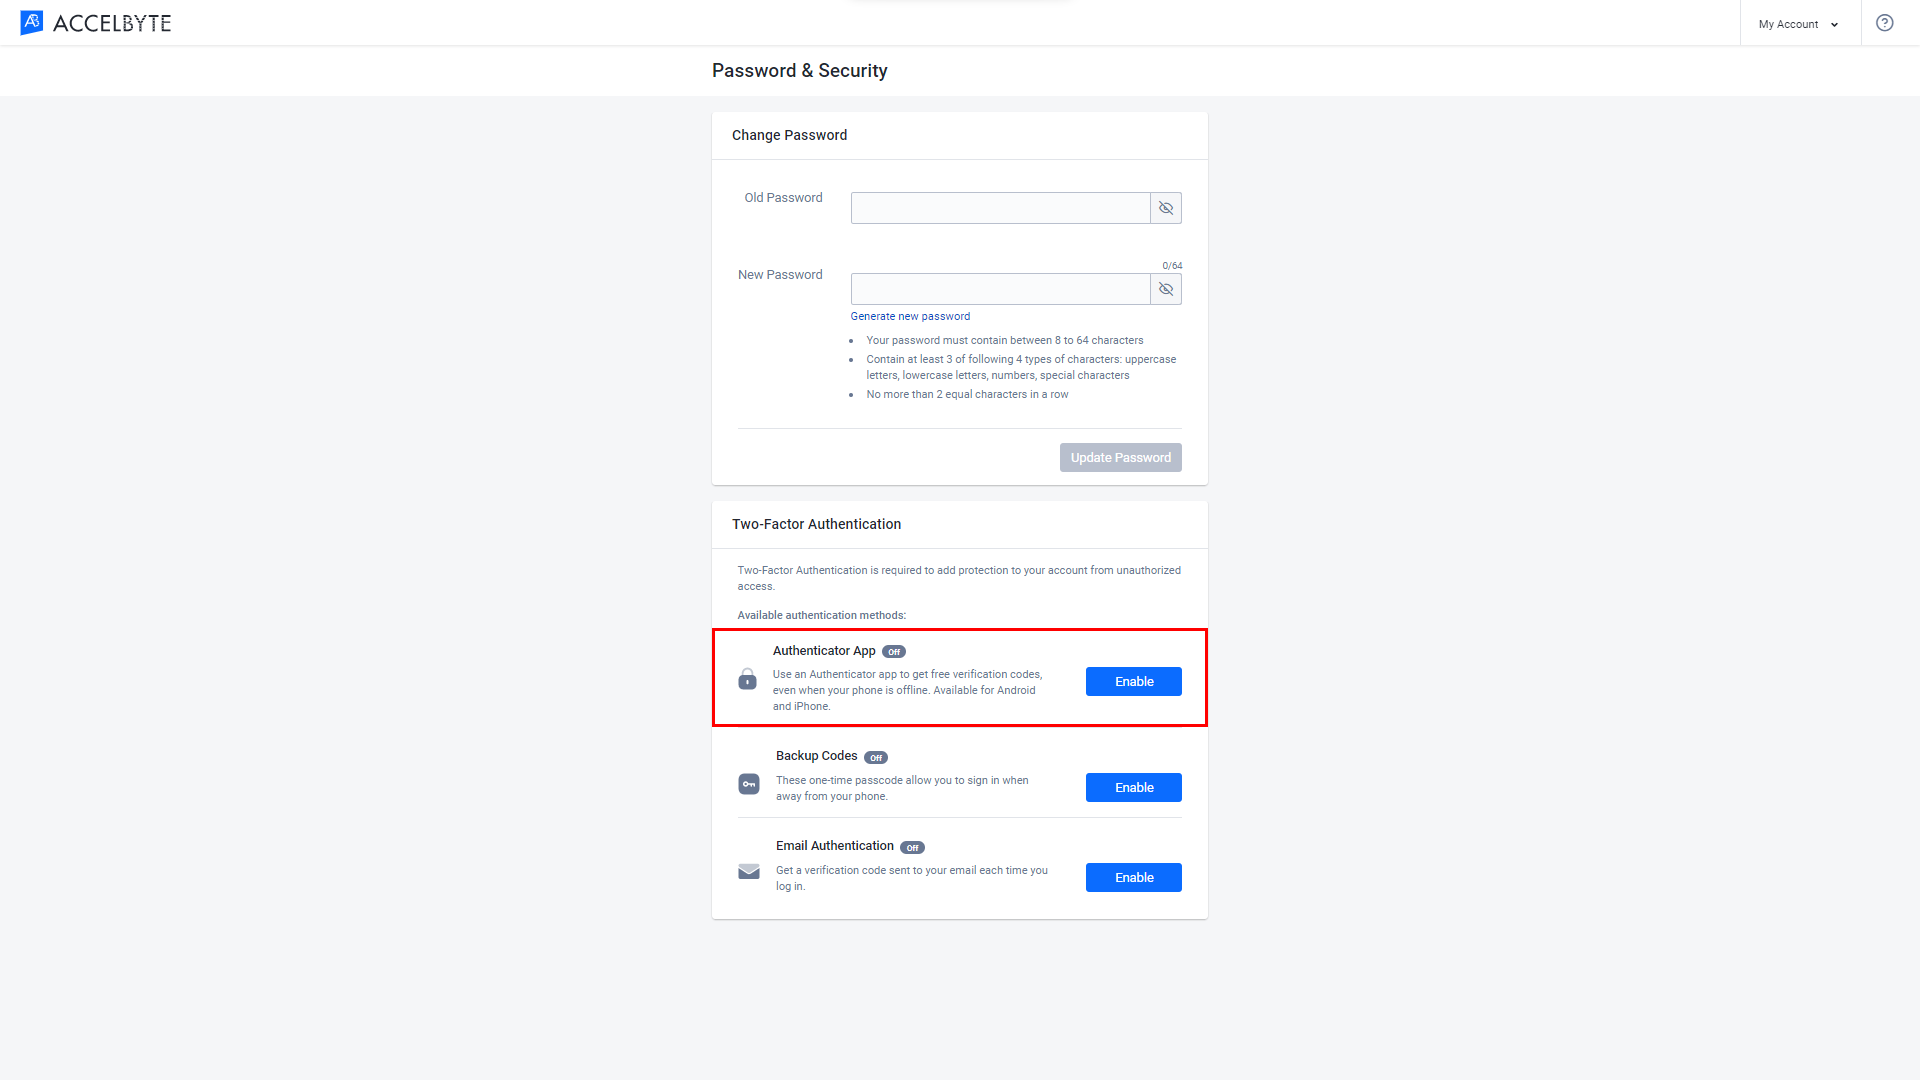Image resolution: width=1920 pixels, height=1080 pixels.
Task: Click Generate new password link
Action: pyautogui.click(x=910, y=316)
